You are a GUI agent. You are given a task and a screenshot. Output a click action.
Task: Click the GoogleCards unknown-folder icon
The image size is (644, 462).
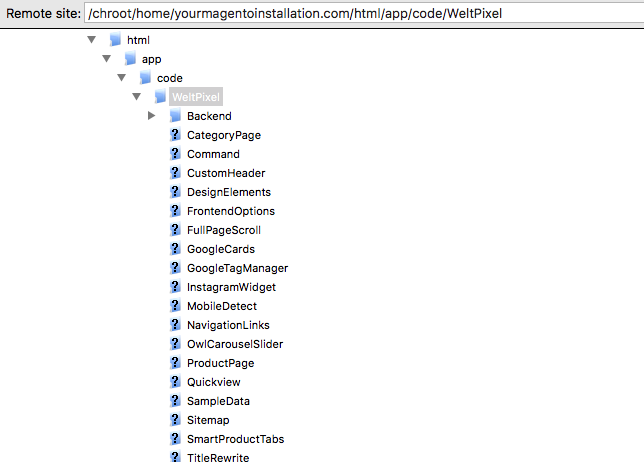tap(175, 248)
